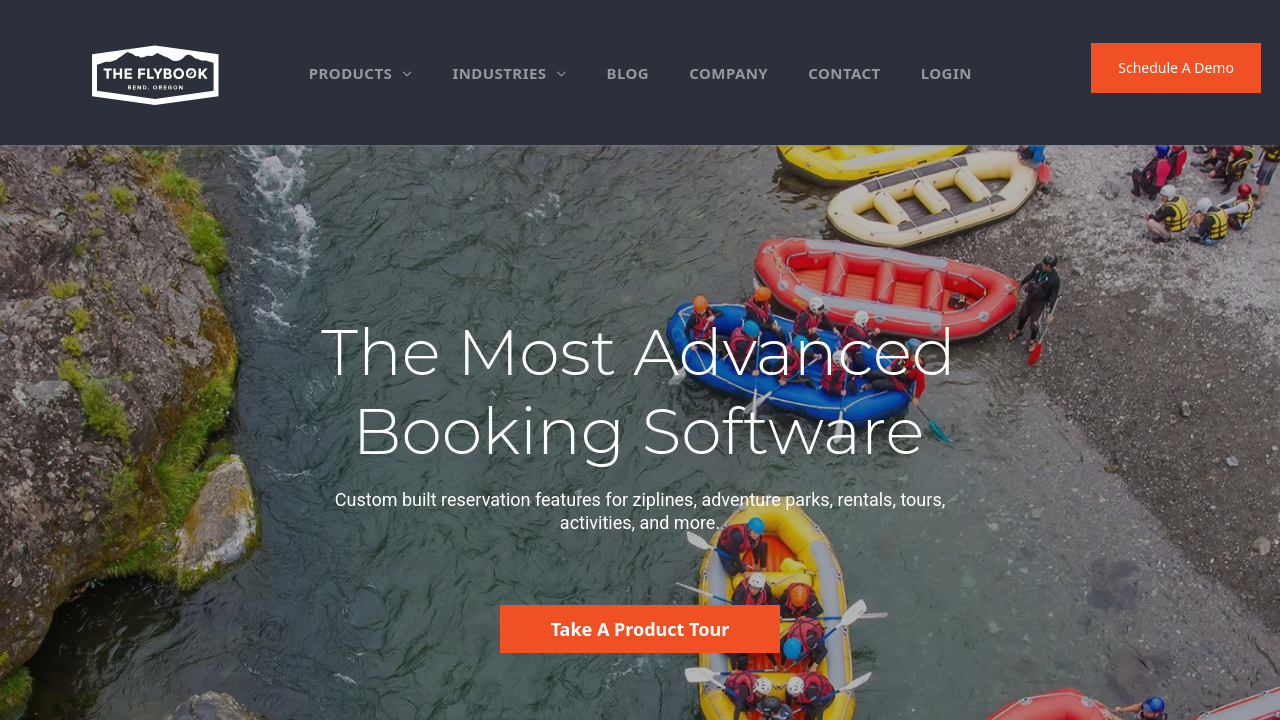The width and height of the screenshot is (1280, 720).
Task: Go to the Blog page
Action: [627, 74]
